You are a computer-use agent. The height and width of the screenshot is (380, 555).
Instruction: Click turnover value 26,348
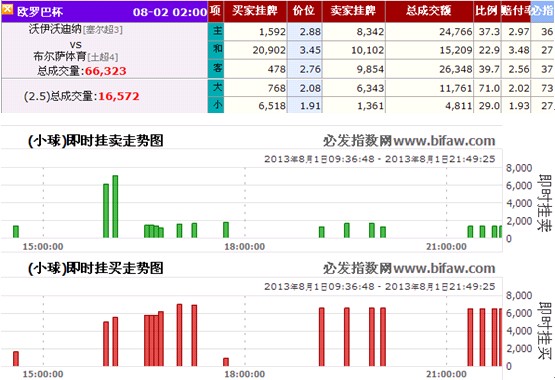click(x=456, y=69)
